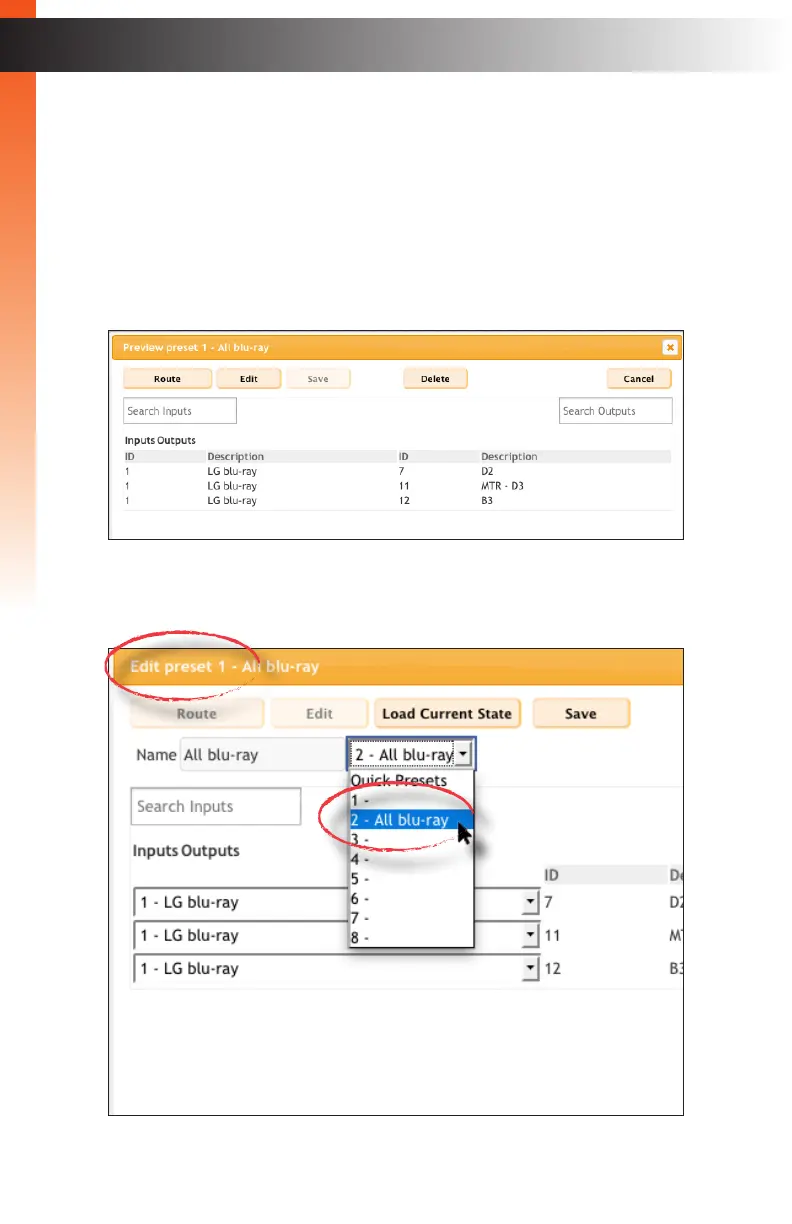Click output ID 7 in preview table
Image resolution: width=792 pixels, height=1224 pixels.
(402, 469)
